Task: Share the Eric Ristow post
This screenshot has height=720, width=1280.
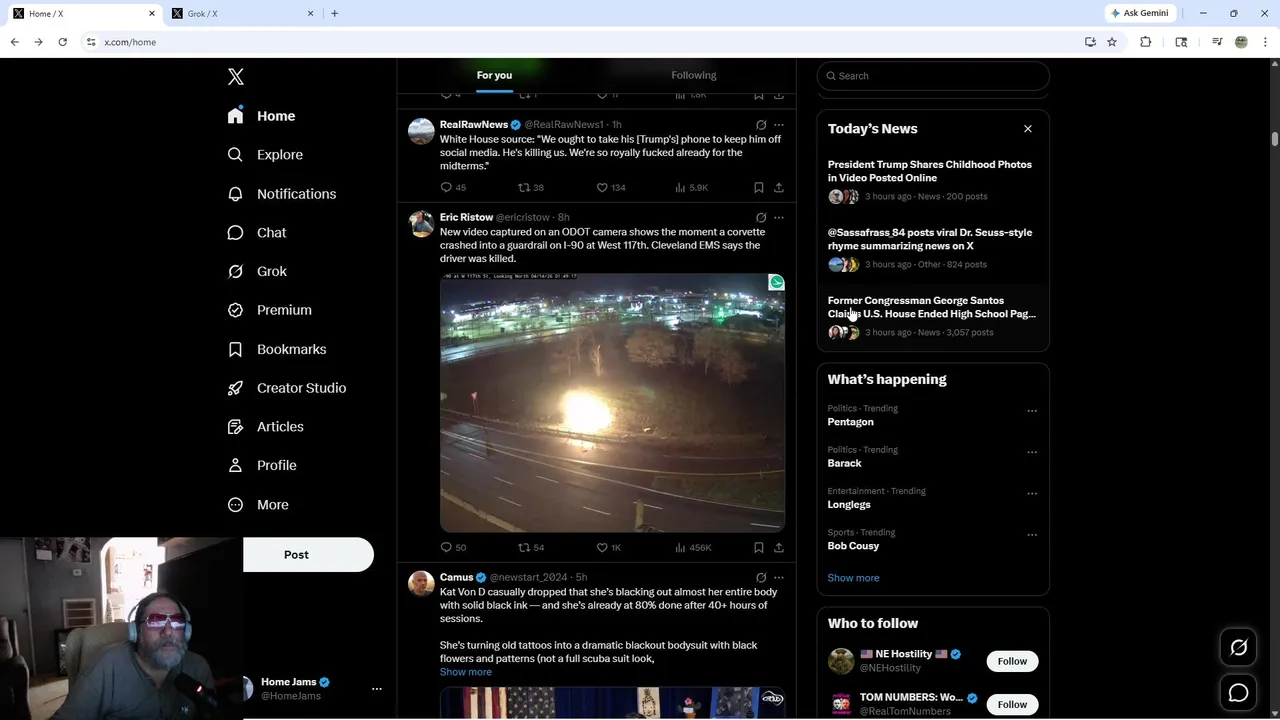Action: point(779,547)
